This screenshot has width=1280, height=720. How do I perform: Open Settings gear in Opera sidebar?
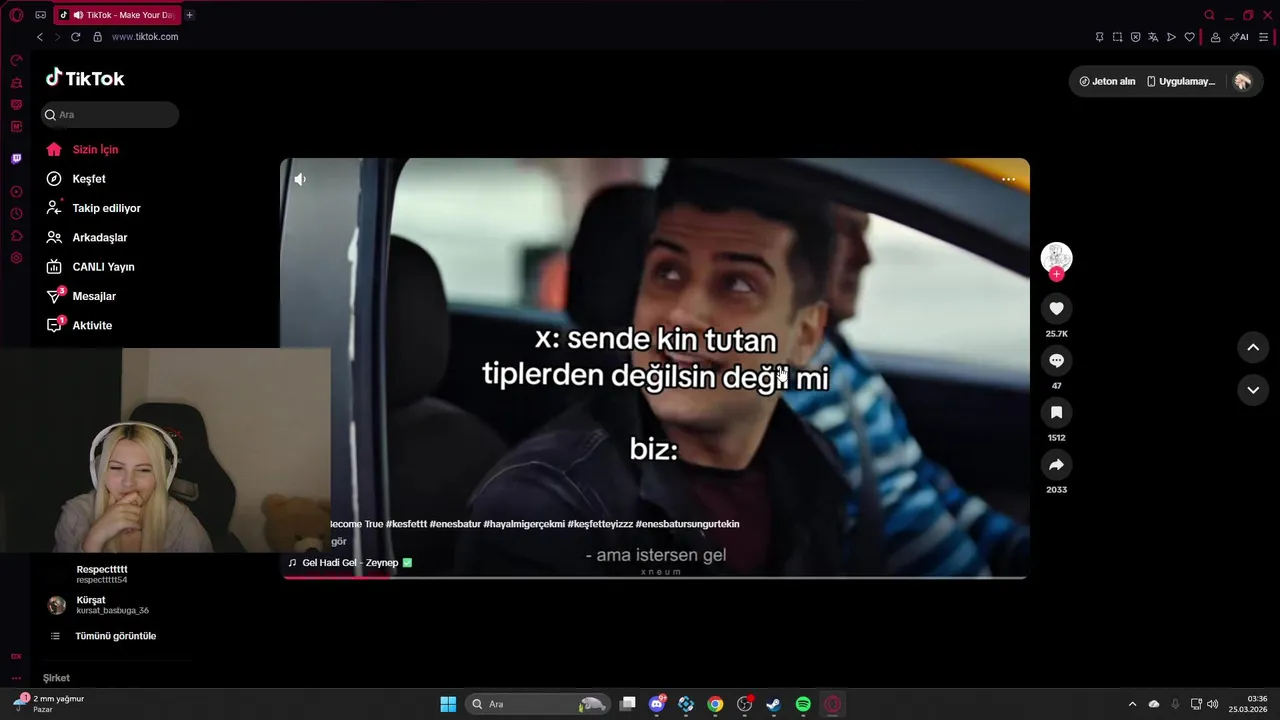pos(16,258)
